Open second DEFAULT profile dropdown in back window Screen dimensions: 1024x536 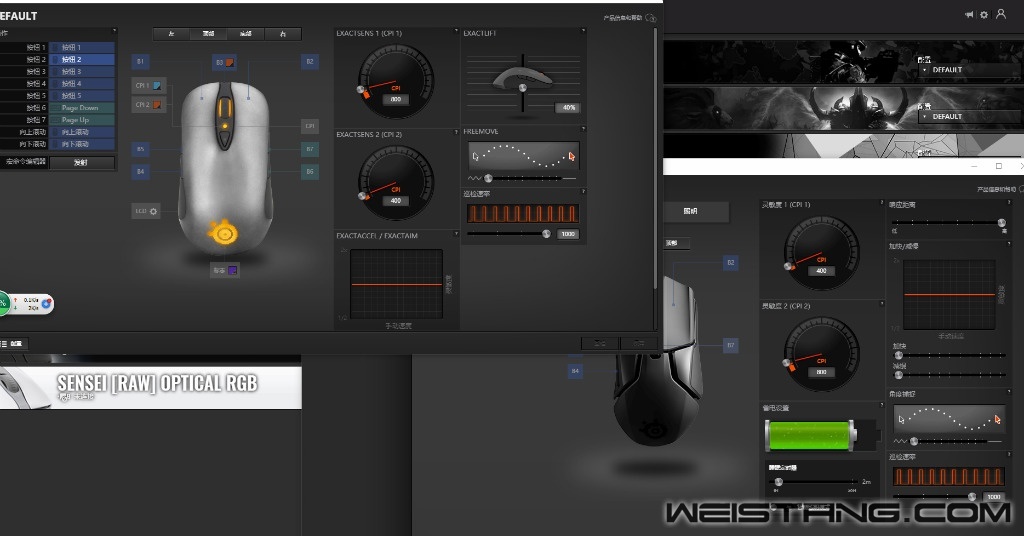[970, 117]
